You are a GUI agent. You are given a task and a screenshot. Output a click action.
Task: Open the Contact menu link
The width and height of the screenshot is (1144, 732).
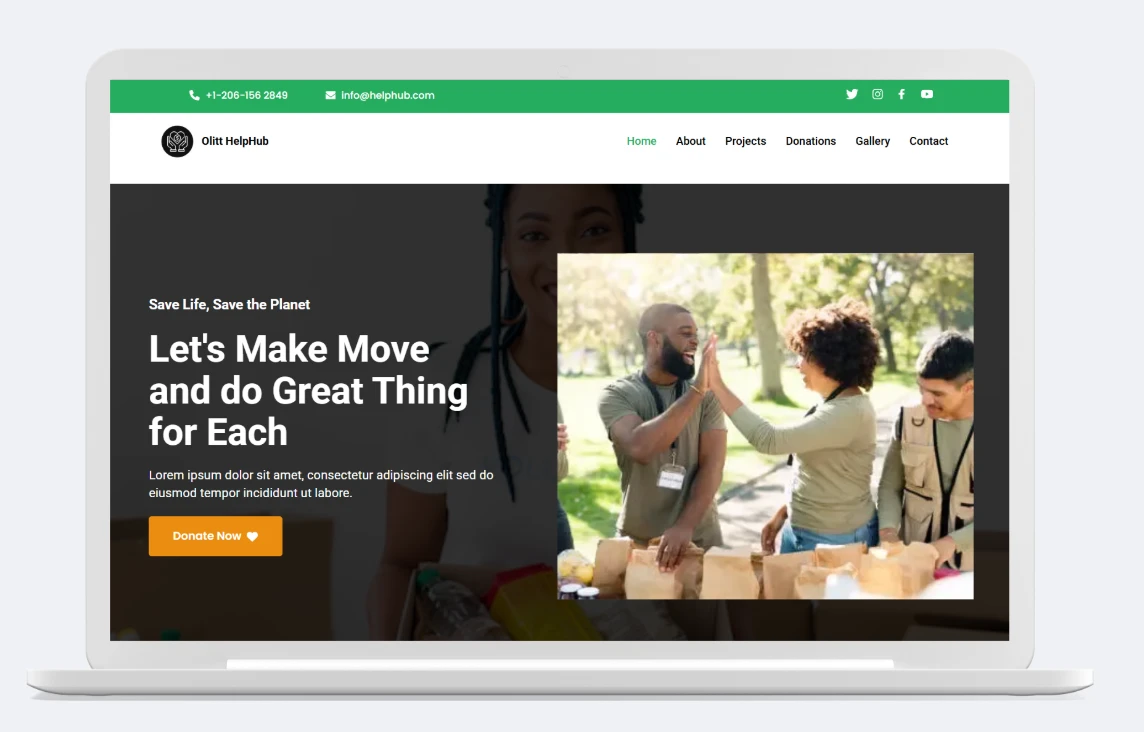coord(928,141)
